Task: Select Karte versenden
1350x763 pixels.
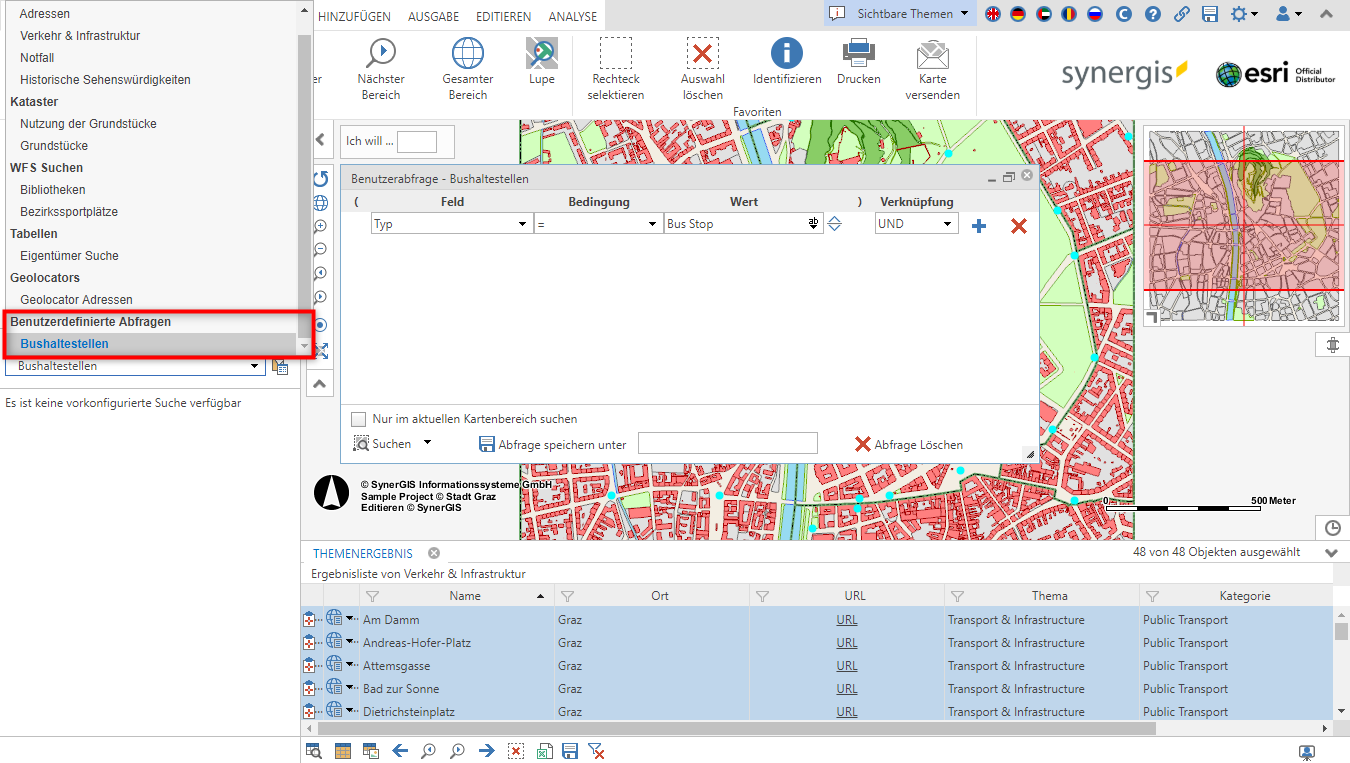Action: click(932, 62)
